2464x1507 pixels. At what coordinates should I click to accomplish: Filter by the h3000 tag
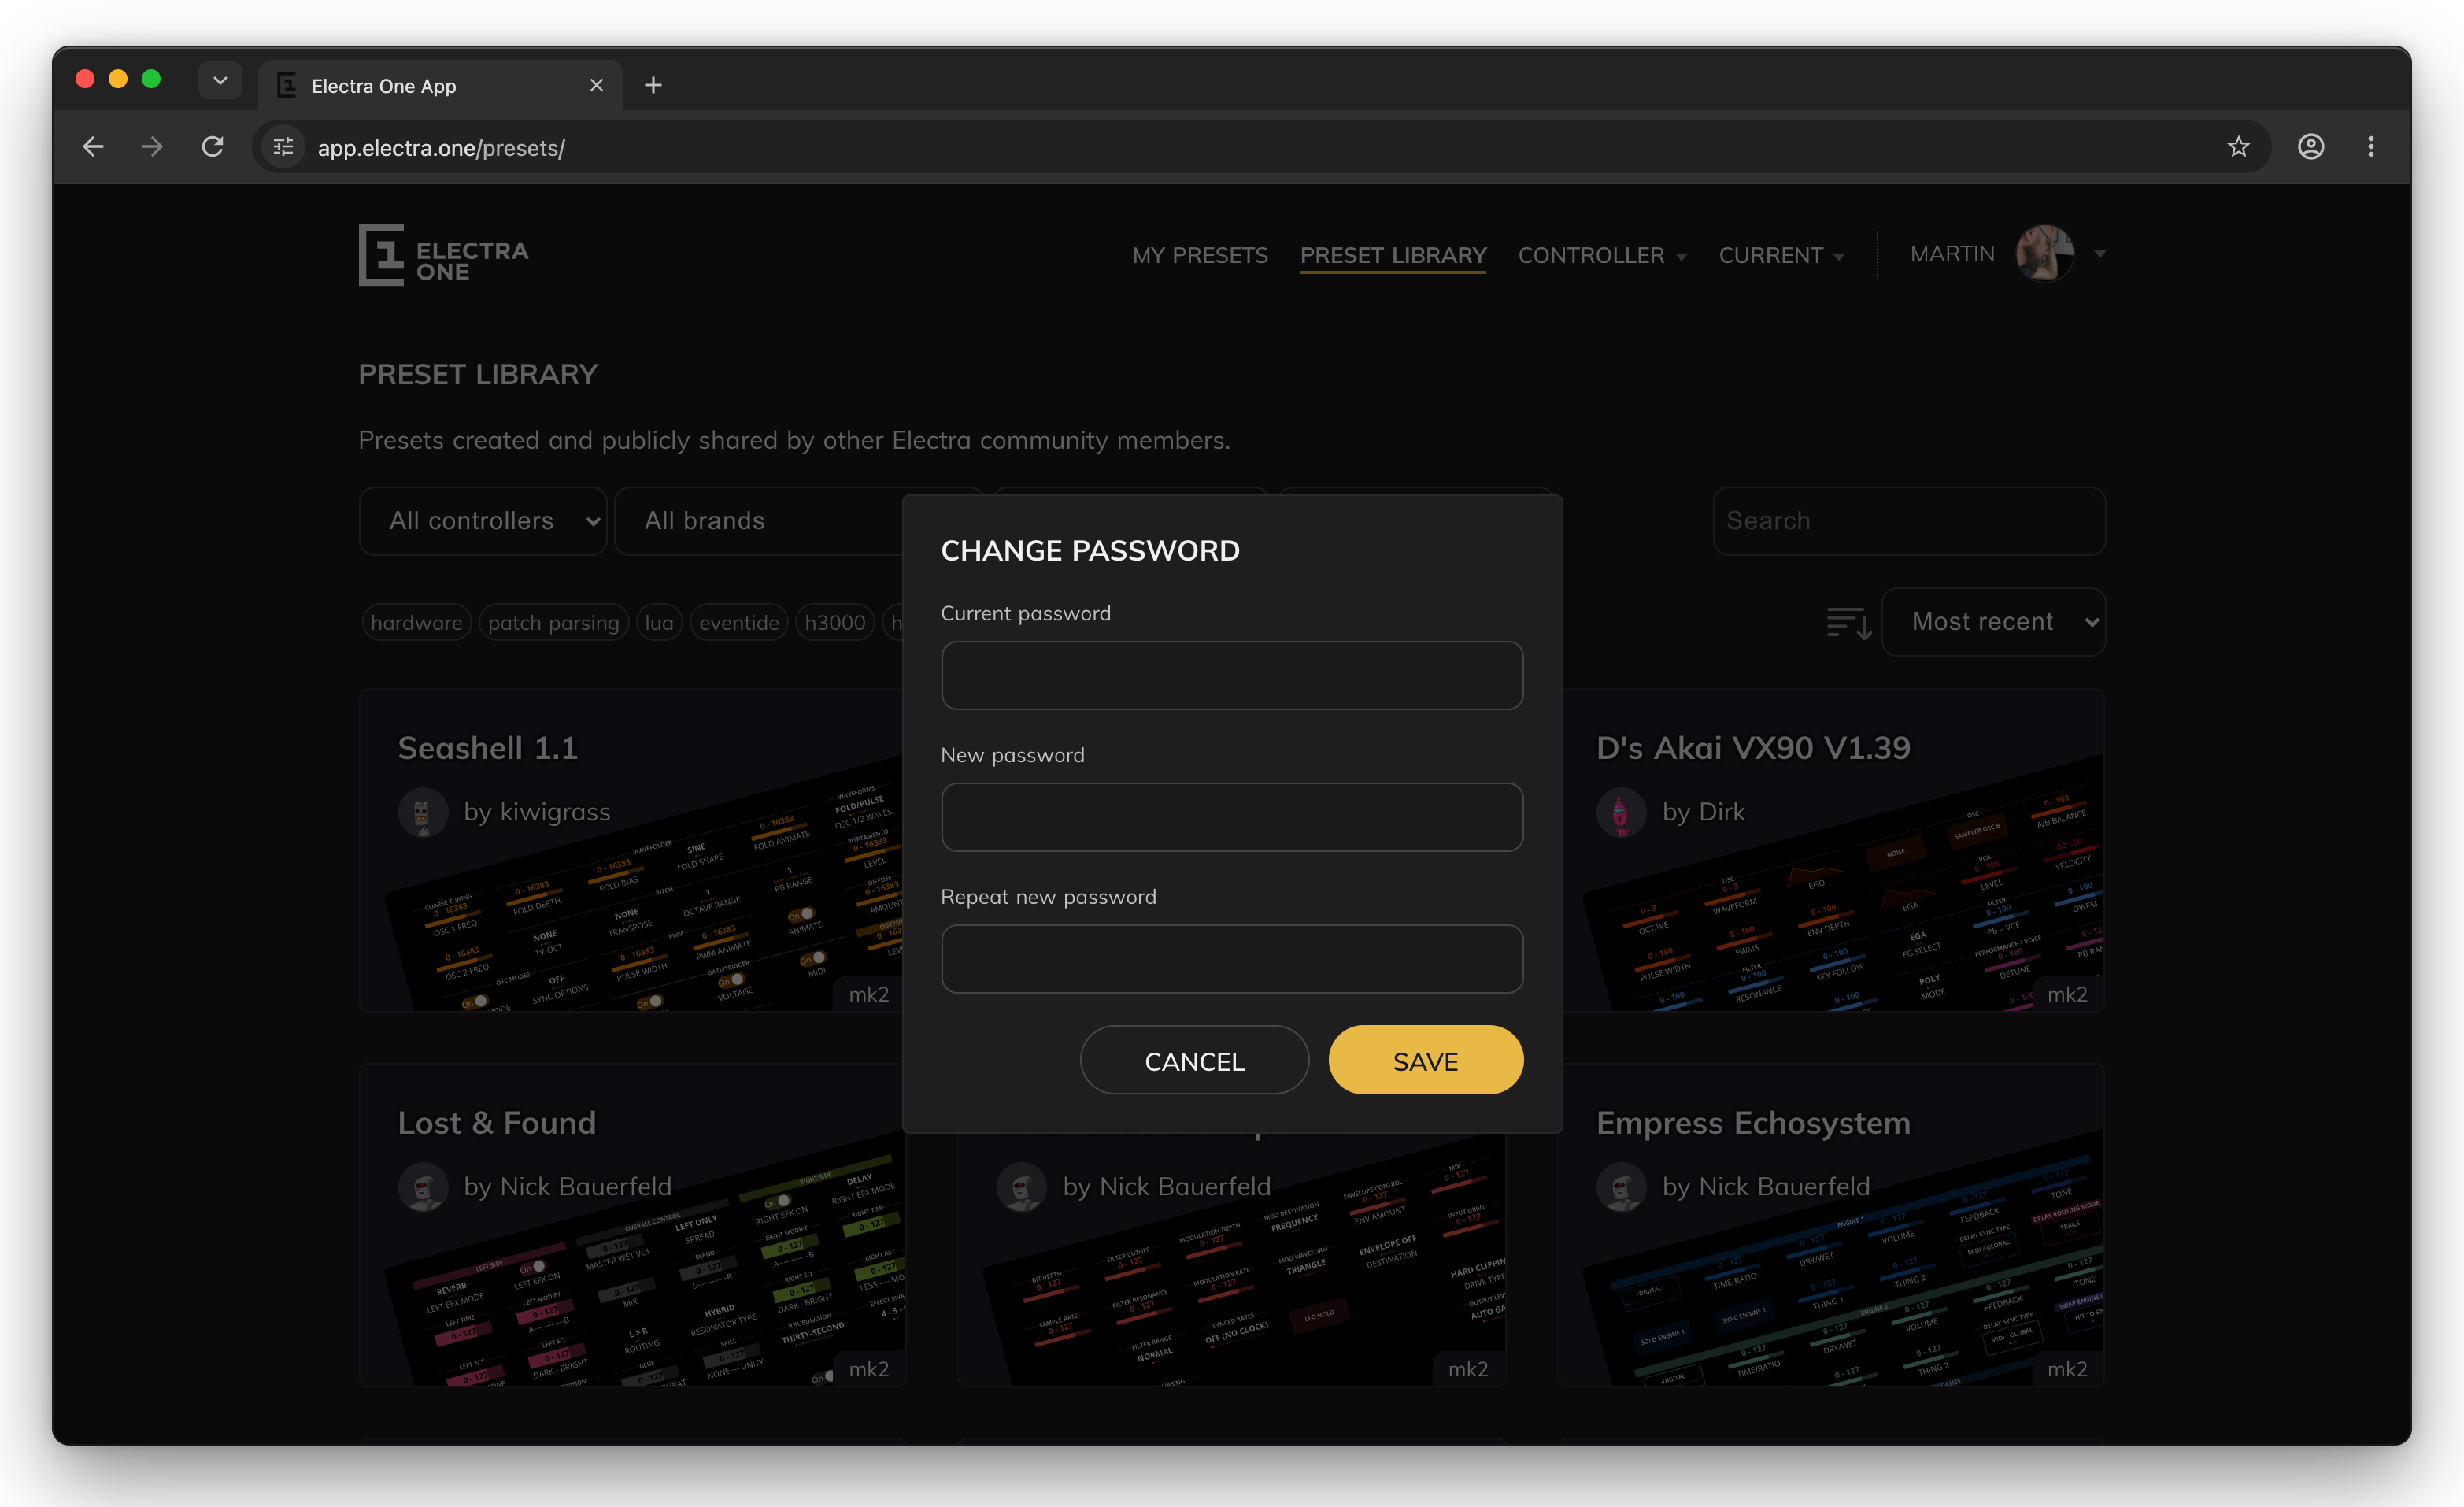[835, 623]
